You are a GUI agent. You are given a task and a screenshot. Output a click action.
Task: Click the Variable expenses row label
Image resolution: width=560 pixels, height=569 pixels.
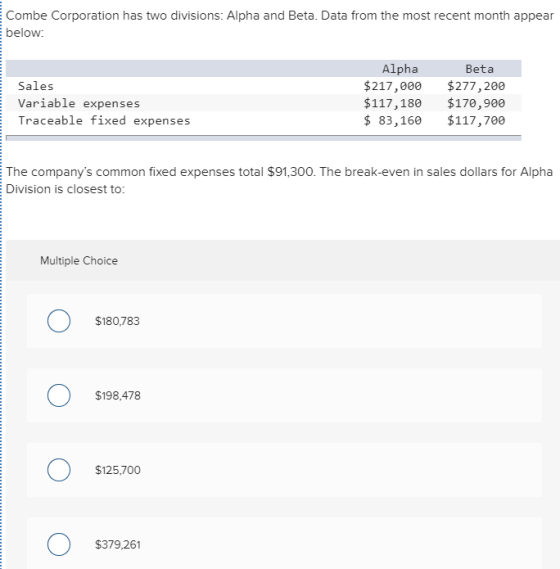(x=79, y=103)
